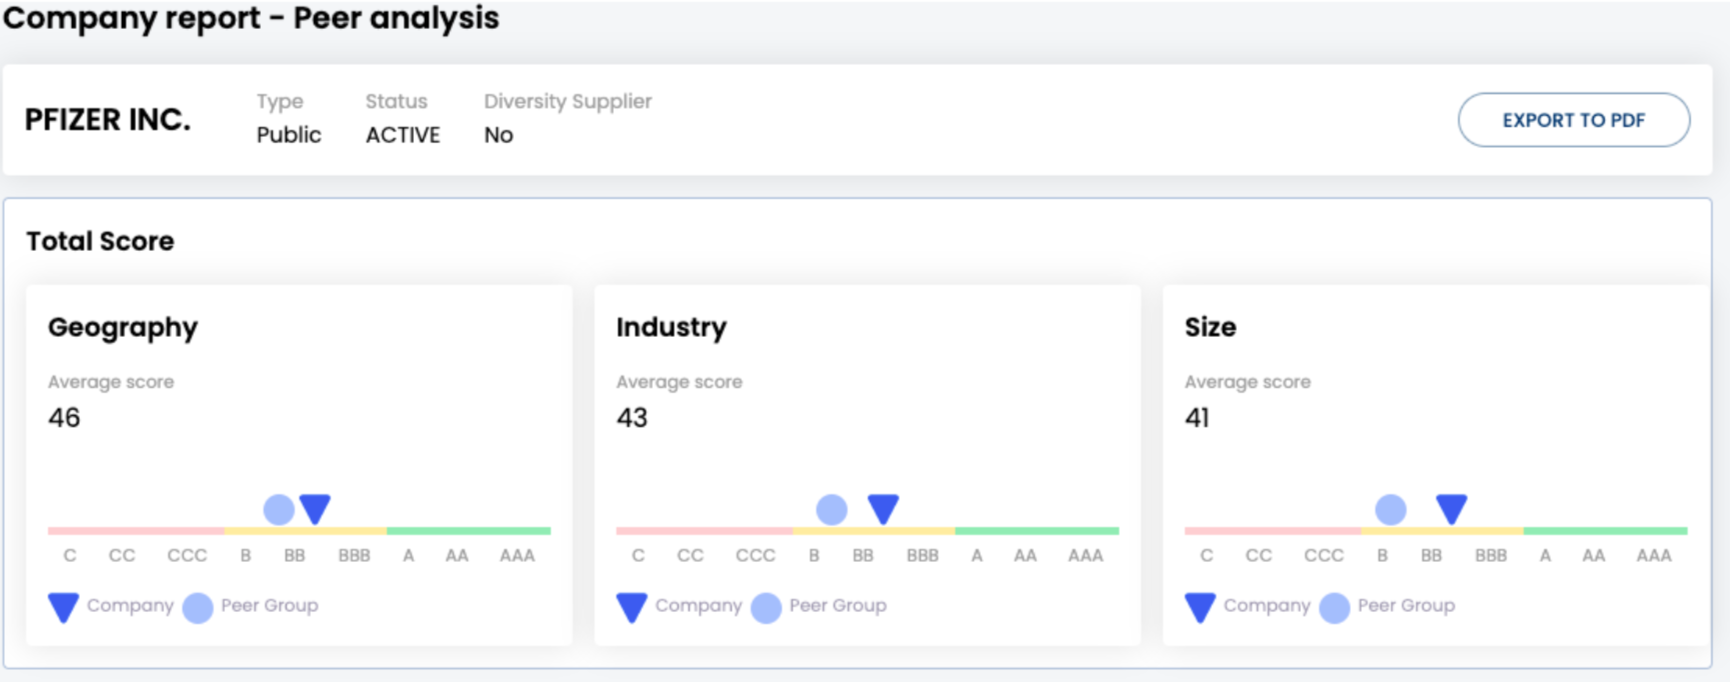Click the red low-rating segment of Geography scale
Viewport: 1730px width, 682px height.
pyautogui.click(x=136, y=531)
